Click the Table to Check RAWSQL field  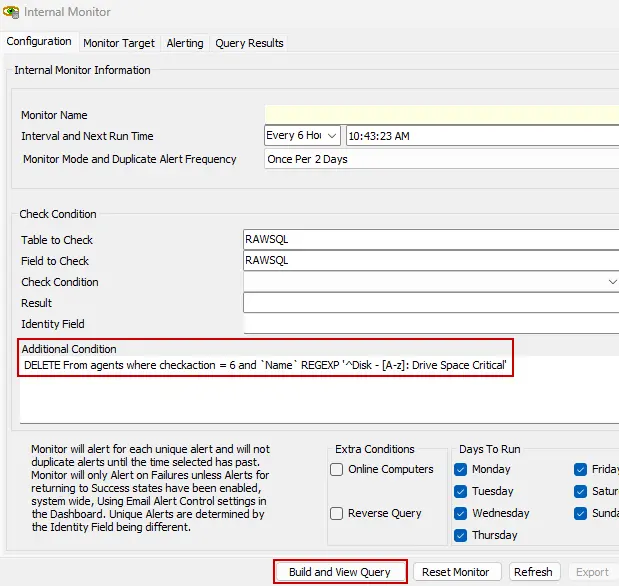(431, 239)
